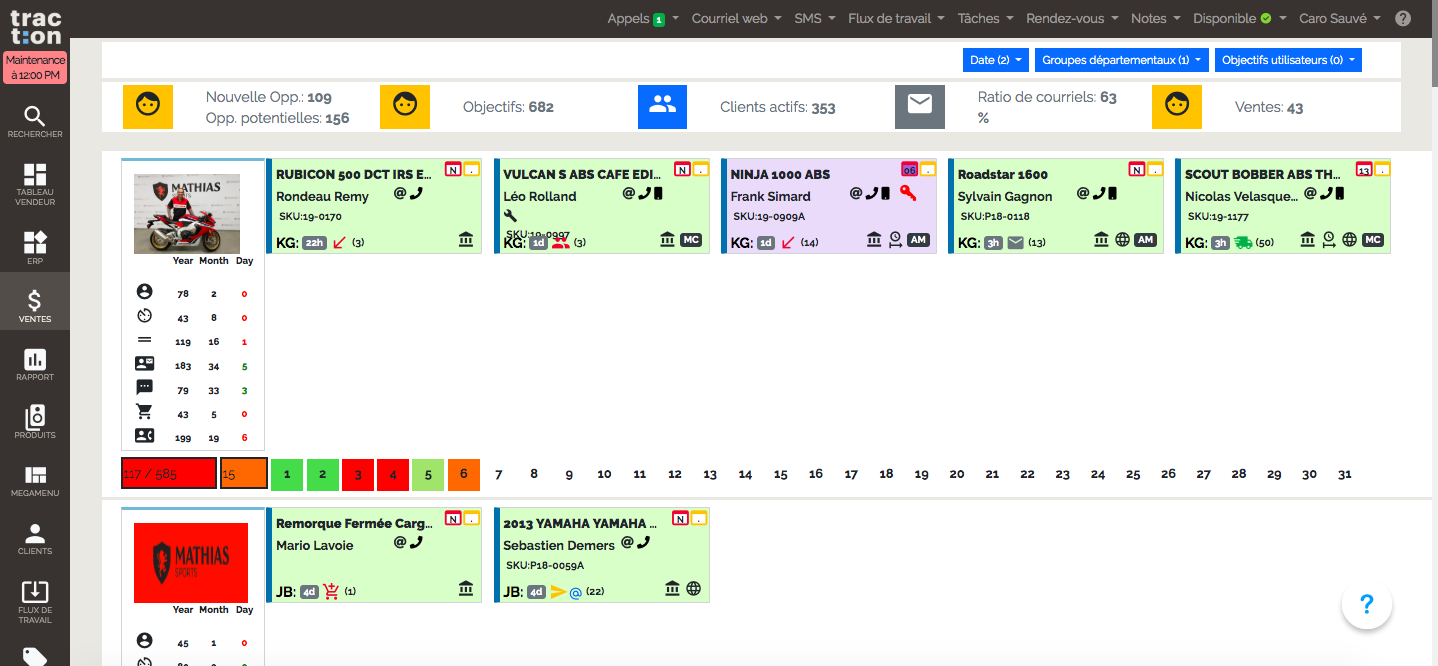Click the MC badge on the VULCAN S card
This screenshot has width=1438, height=666.
pyautogui.click(x=691, y=240)
